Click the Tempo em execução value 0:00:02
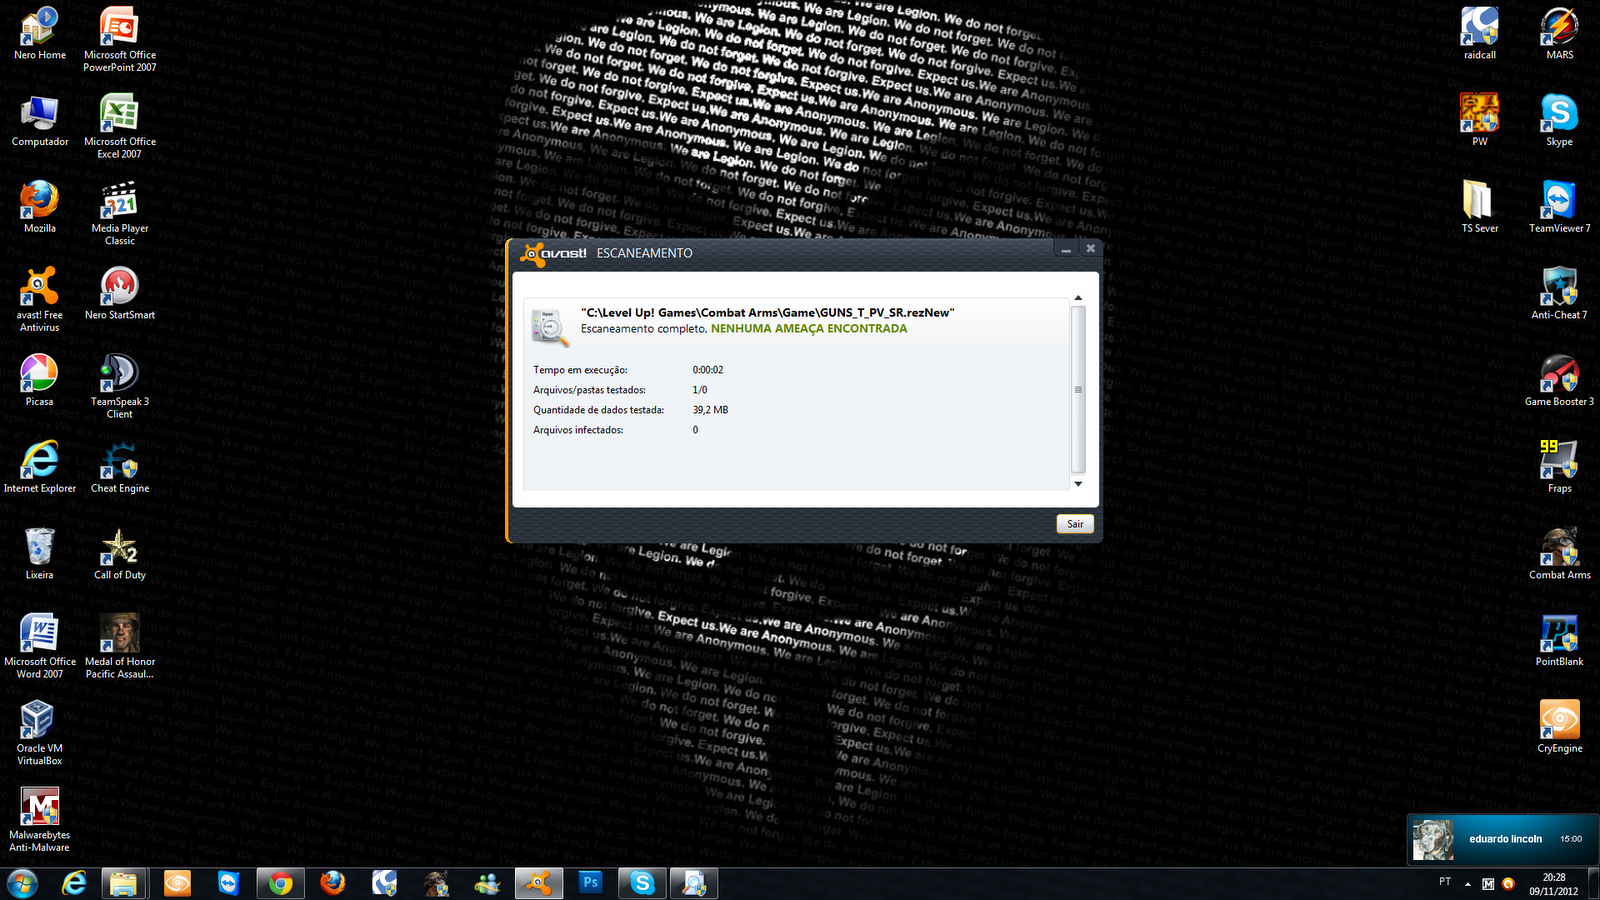Screen dimensions: 1600x900 point(708,370)
